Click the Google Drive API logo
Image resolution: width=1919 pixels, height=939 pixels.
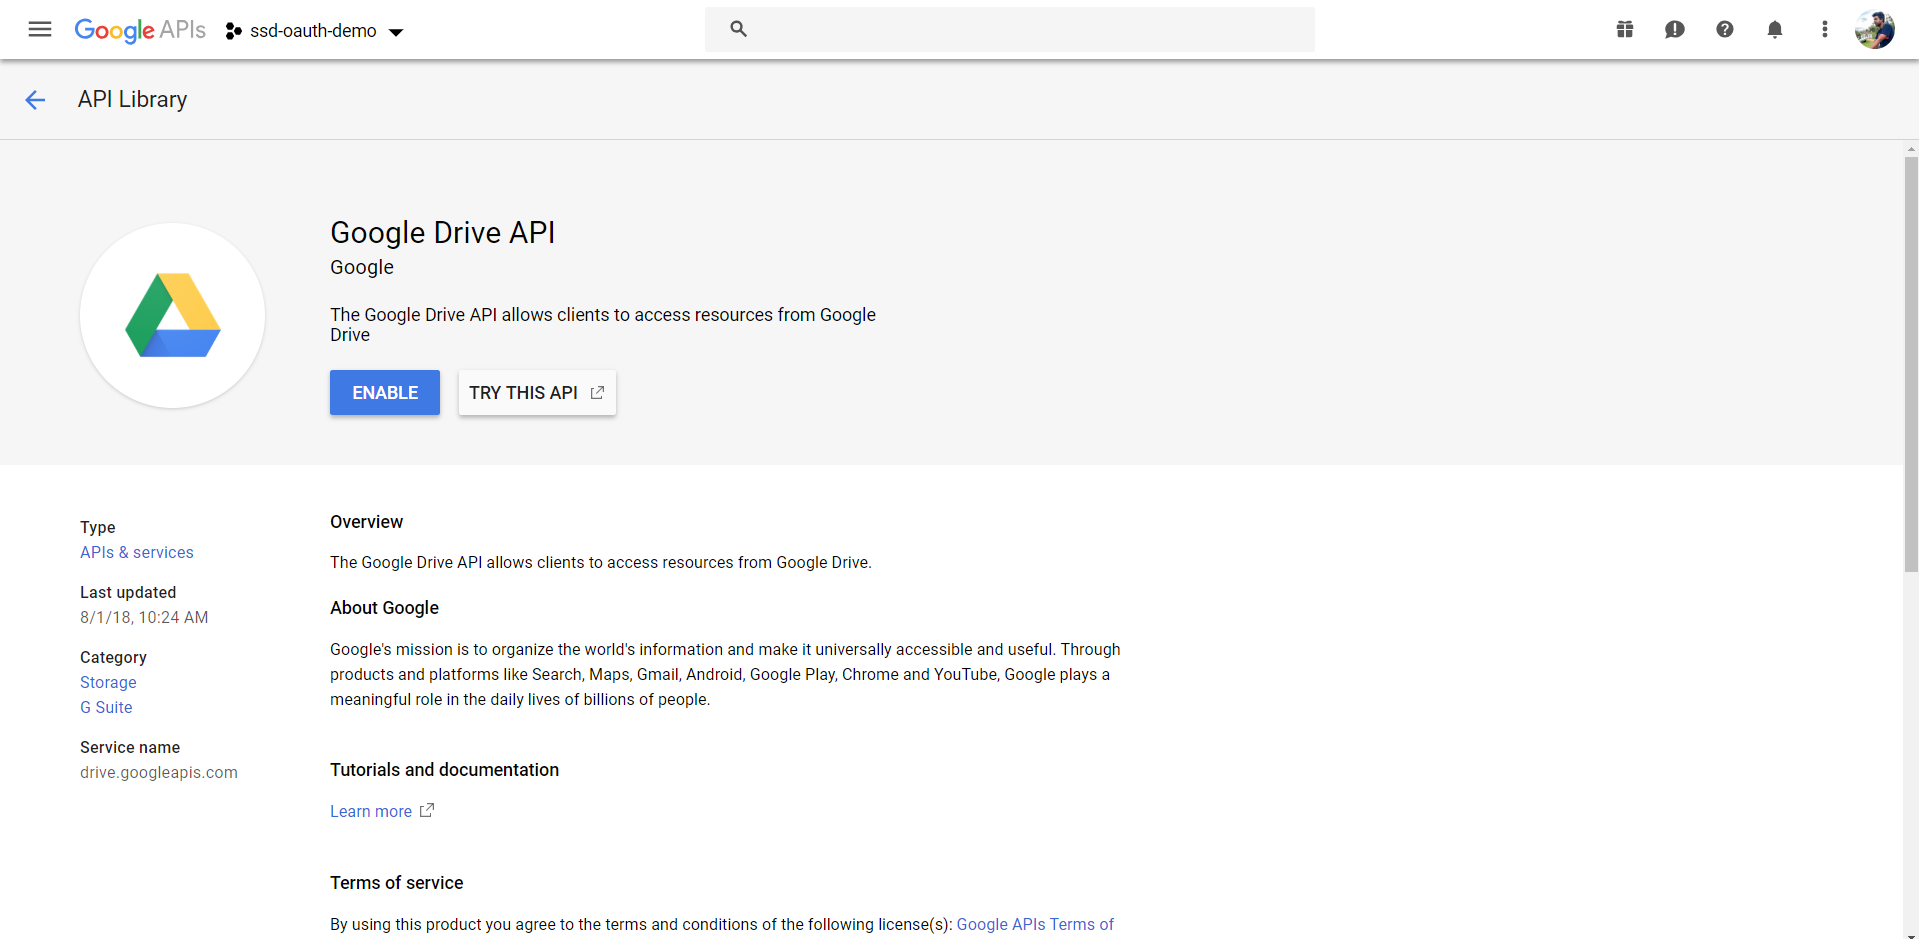click(172, 315)
